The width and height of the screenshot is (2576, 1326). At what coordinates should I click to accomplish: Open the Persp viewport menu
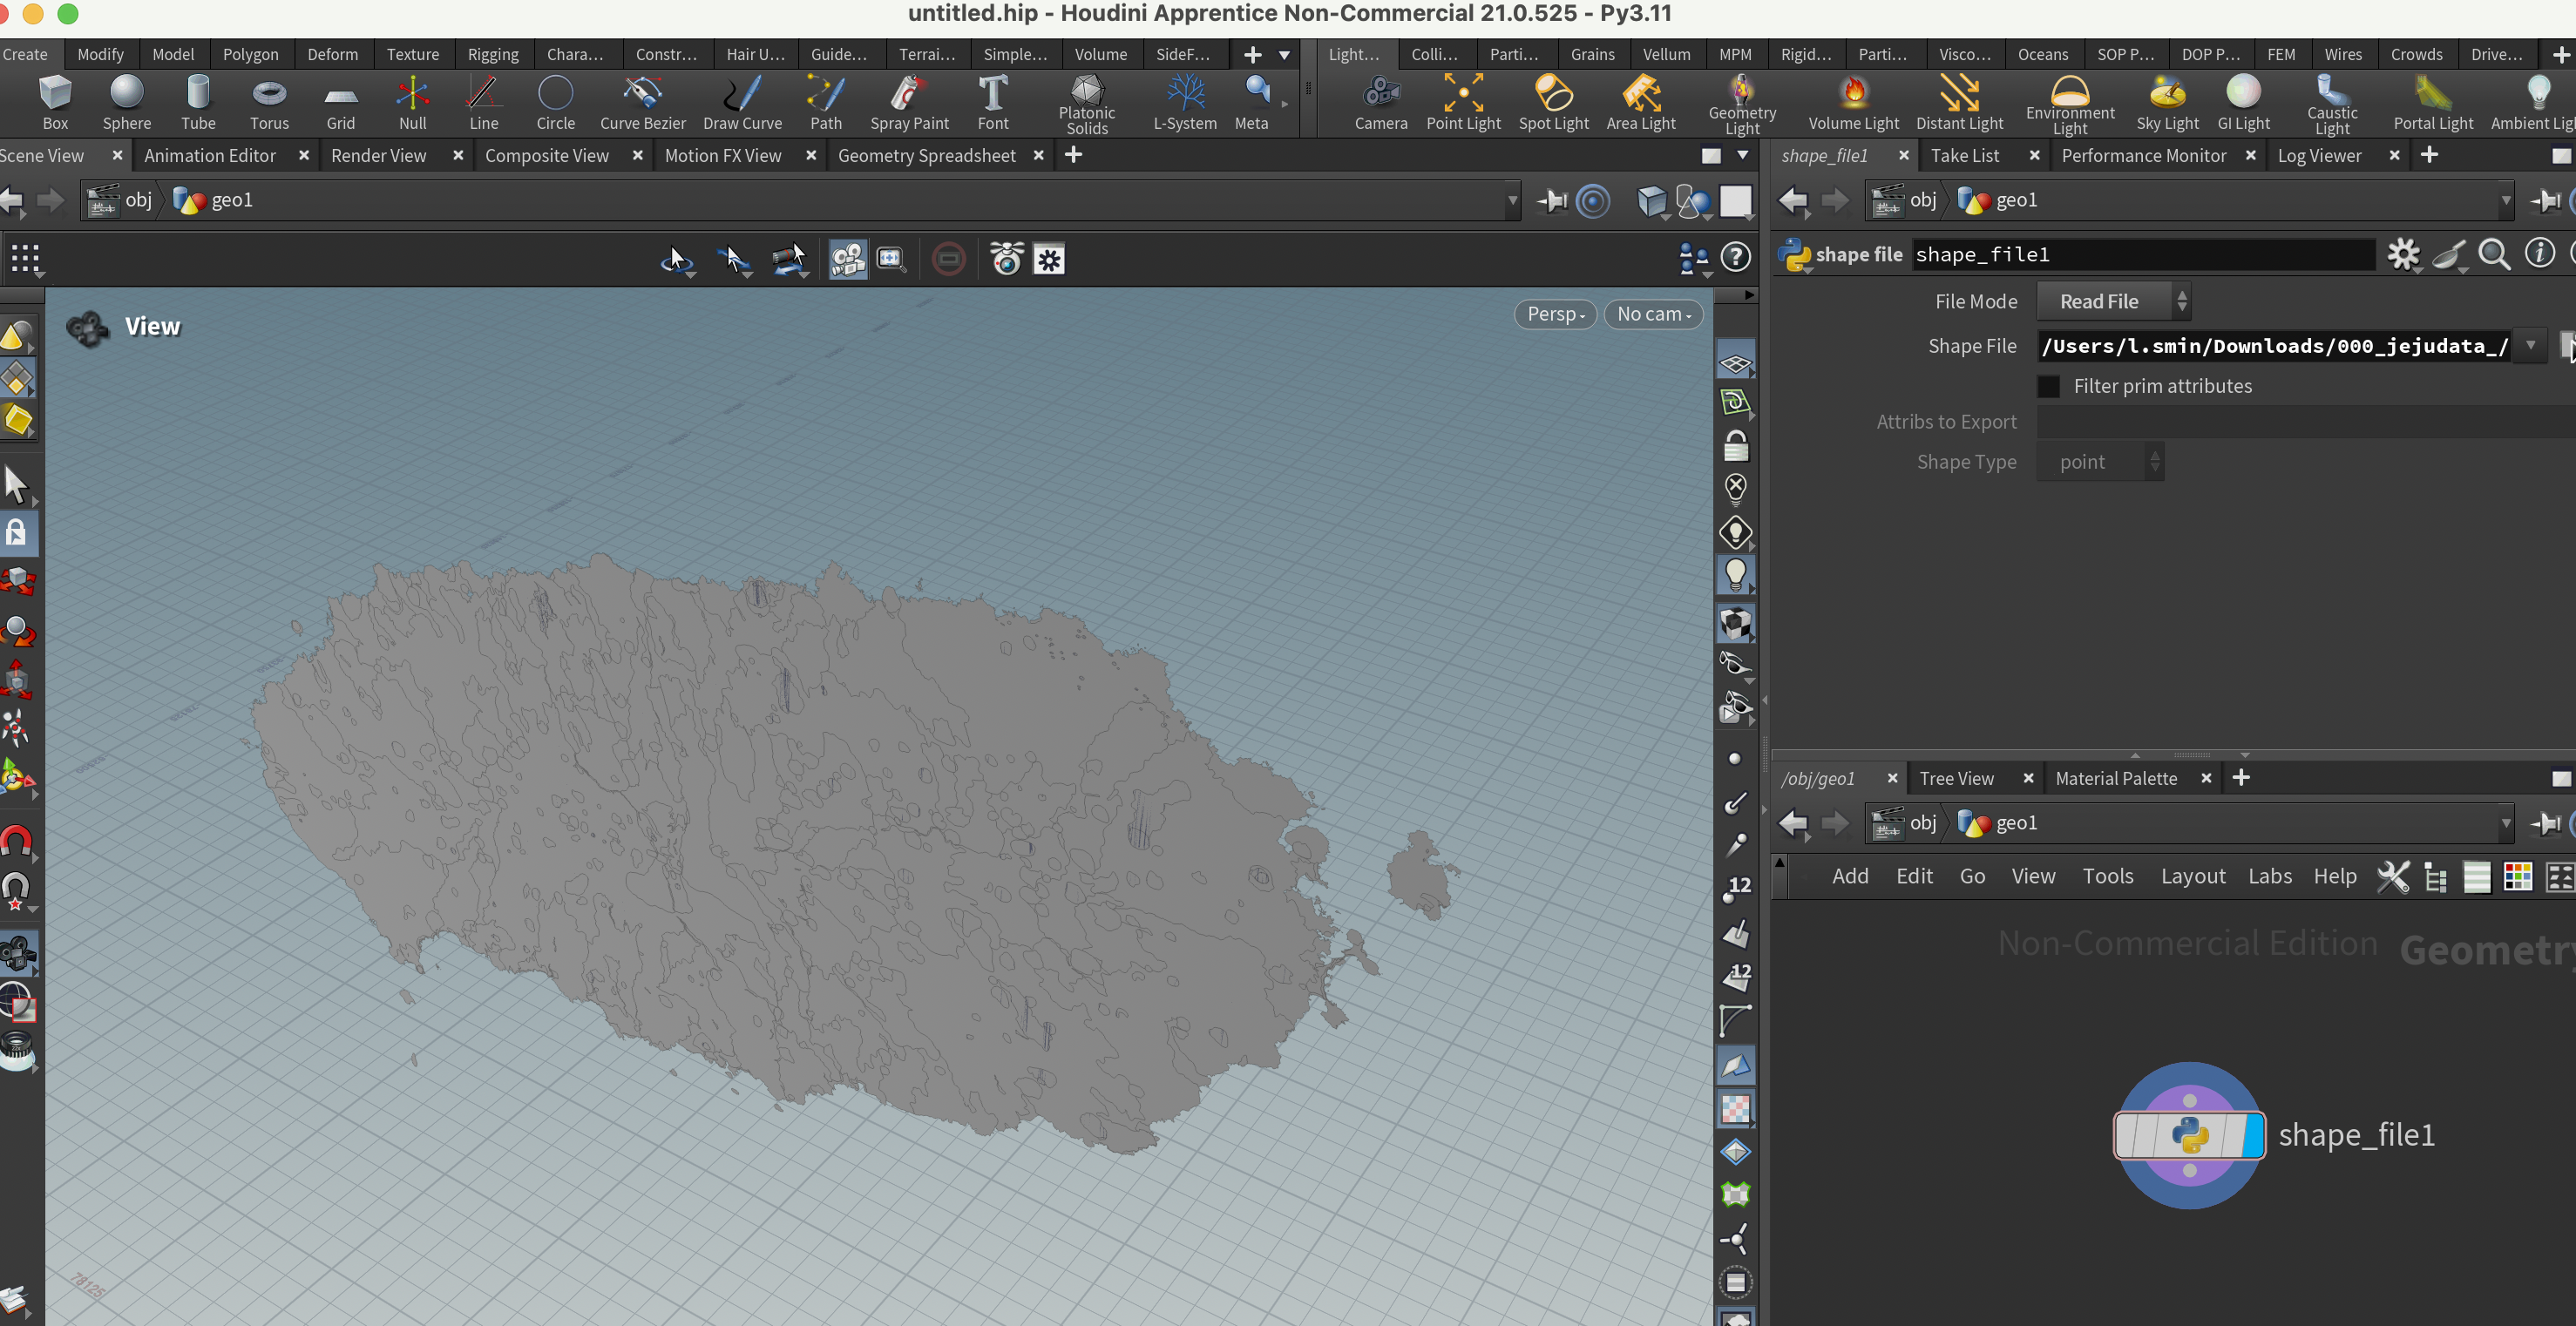(x=1555, y=314)
